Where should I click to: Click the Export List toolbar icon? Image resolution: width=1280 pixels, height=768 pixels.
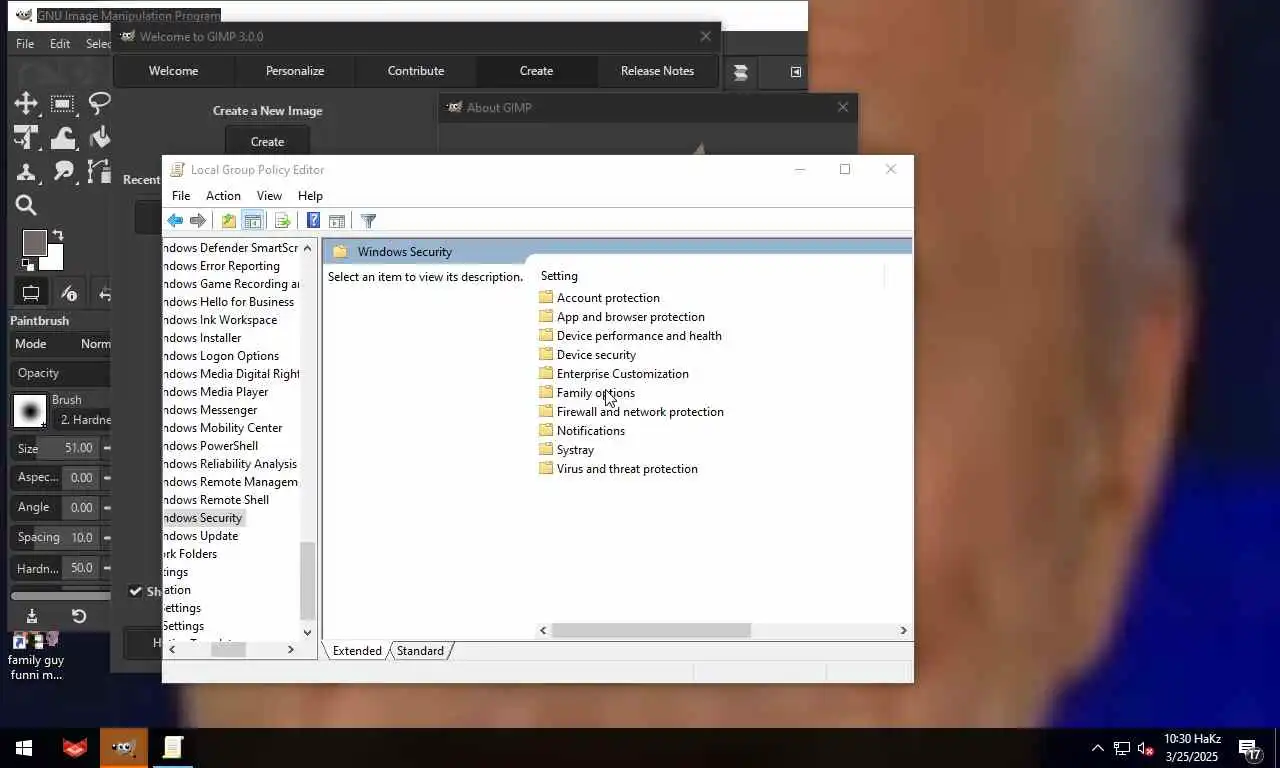pyautogui.click(x=282, y=221)
